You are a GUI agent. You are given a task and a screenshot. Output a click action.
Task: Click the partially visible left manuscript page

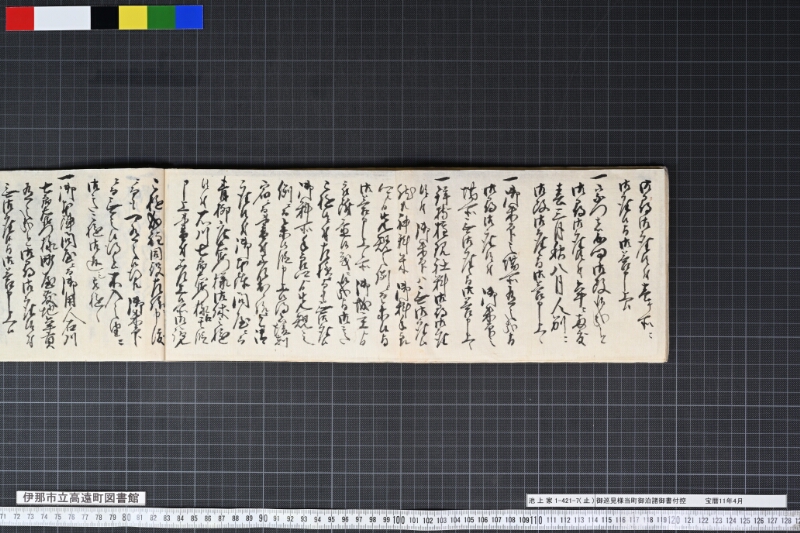pos(82,265)
